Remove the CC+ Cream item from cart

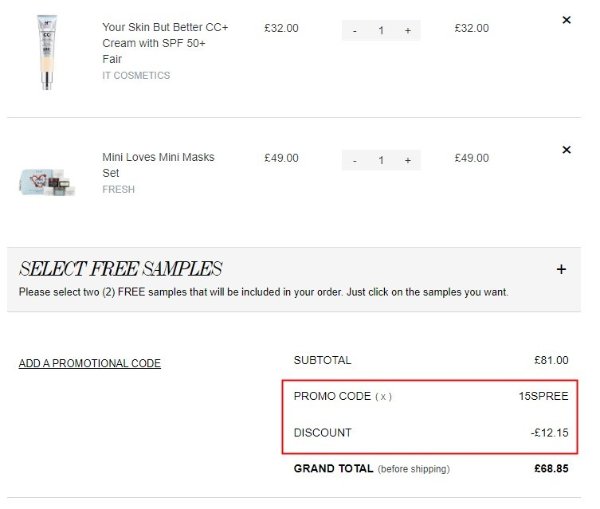point(566,20)
